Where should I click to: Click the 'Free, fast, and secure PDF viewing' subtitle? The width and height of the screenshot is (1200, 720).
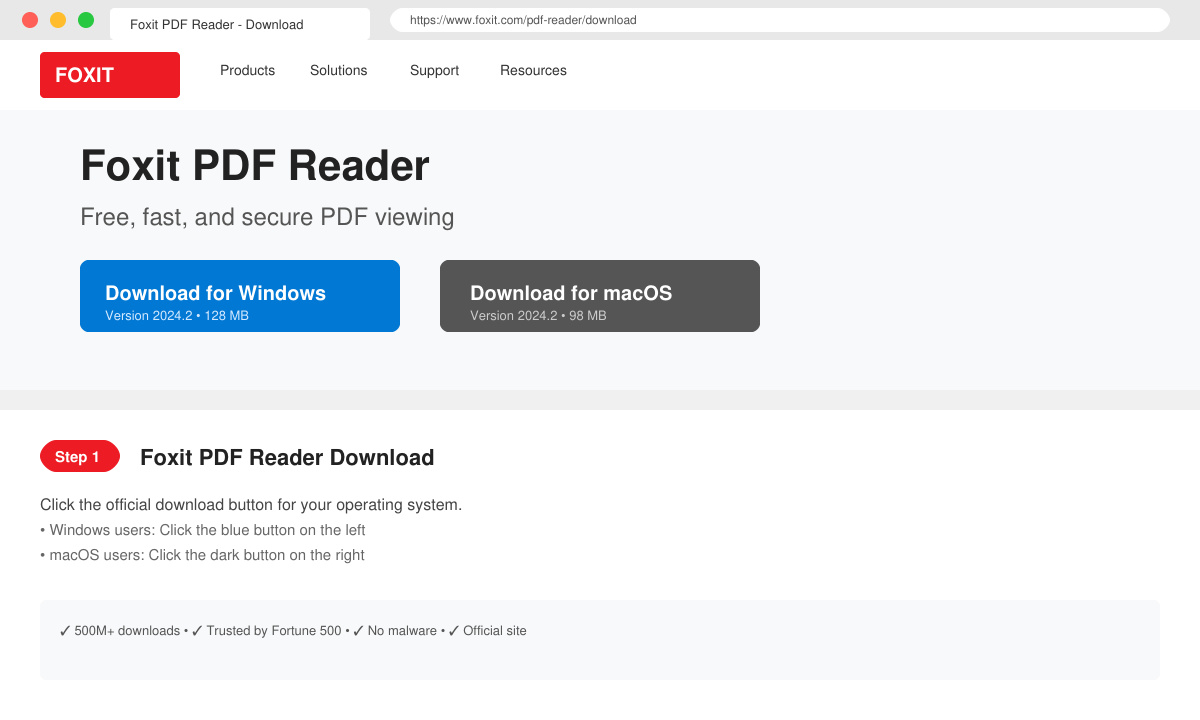[x=267, y=217]
